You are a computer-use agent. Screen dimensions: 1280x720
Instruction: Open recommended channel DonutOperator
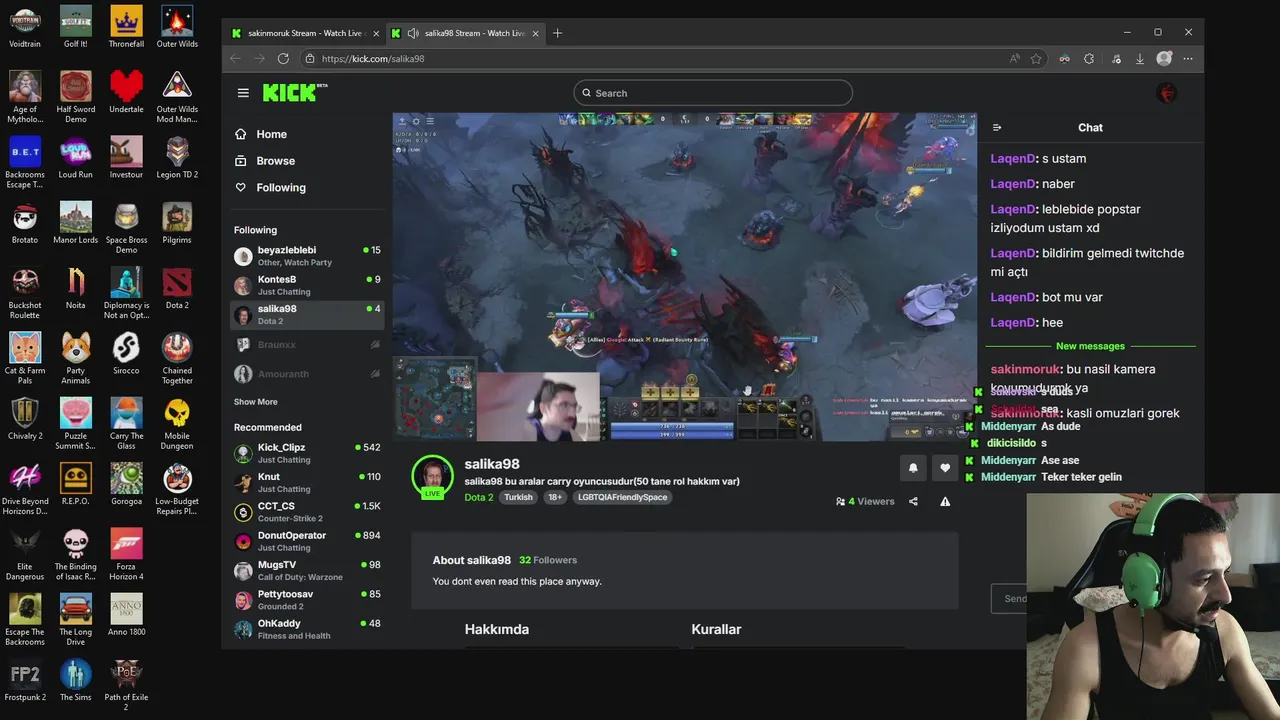coord(307,541)
